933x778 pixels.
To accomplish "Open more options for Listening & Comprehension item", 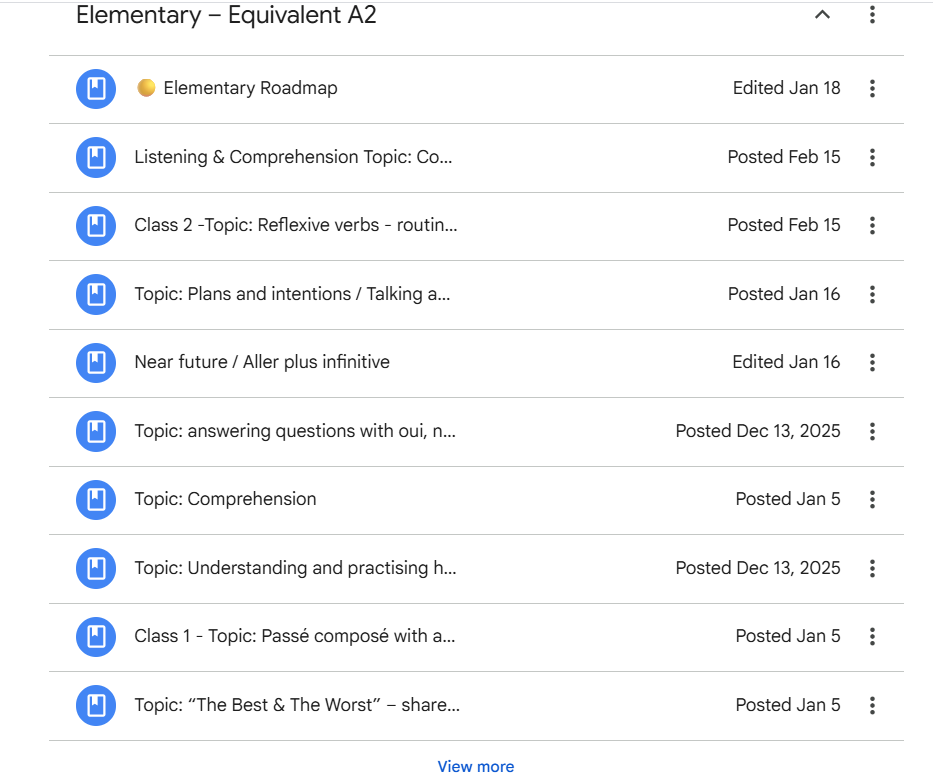I will 872,157.
